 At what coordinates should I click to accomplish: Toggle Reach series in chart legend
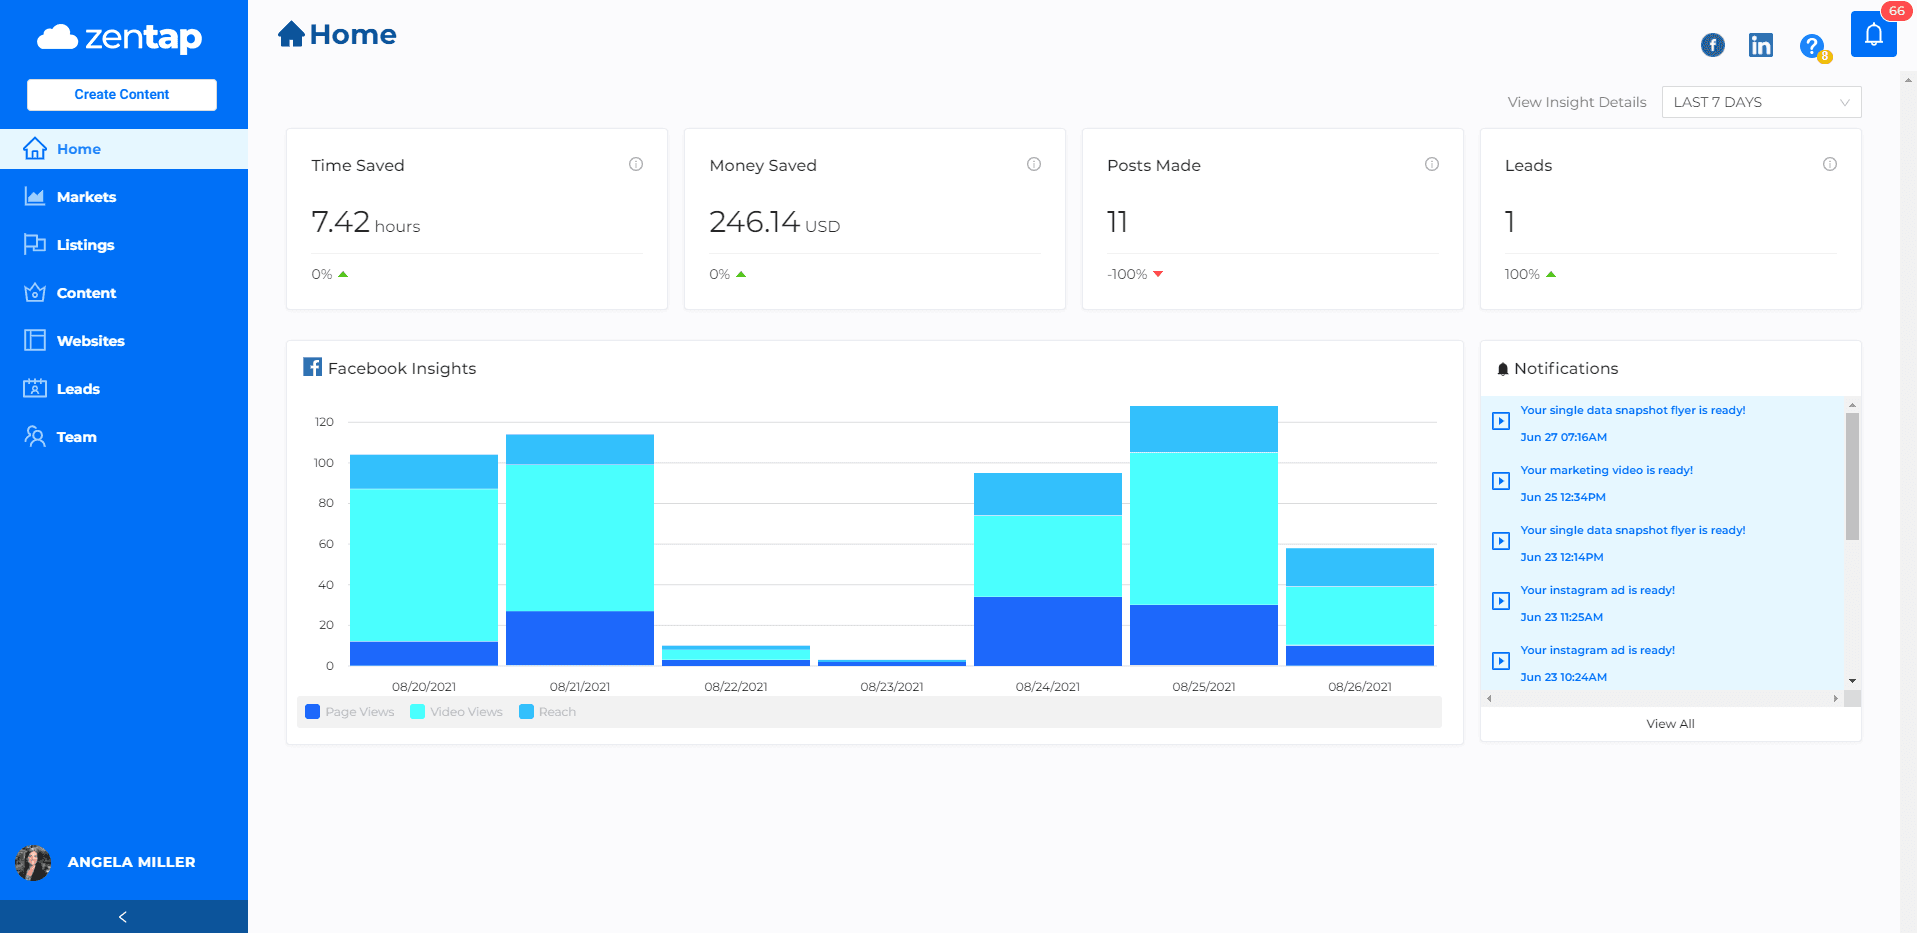point(548,712)
